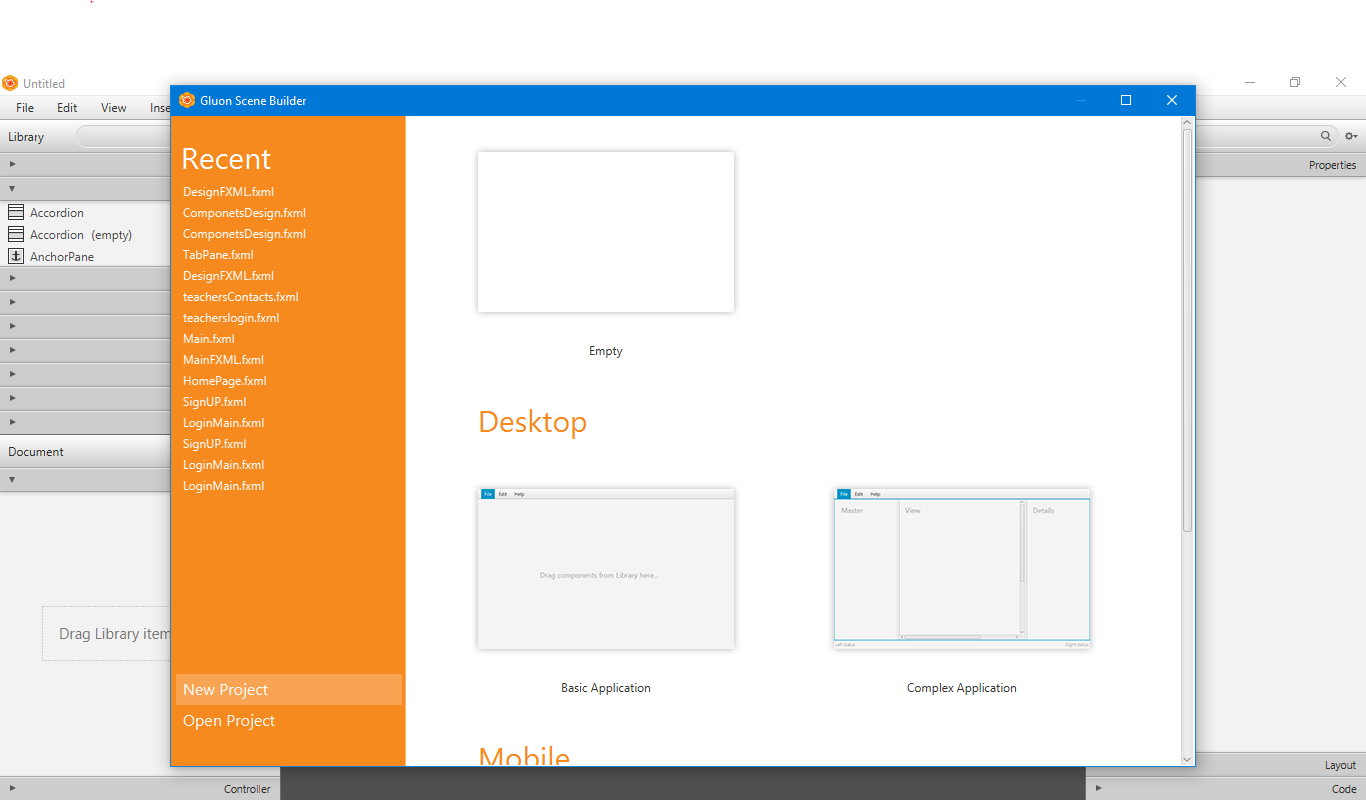Collapse the Document hierarchy section
The width and height of the screenshot is (1366, 800).
point(14,479)
